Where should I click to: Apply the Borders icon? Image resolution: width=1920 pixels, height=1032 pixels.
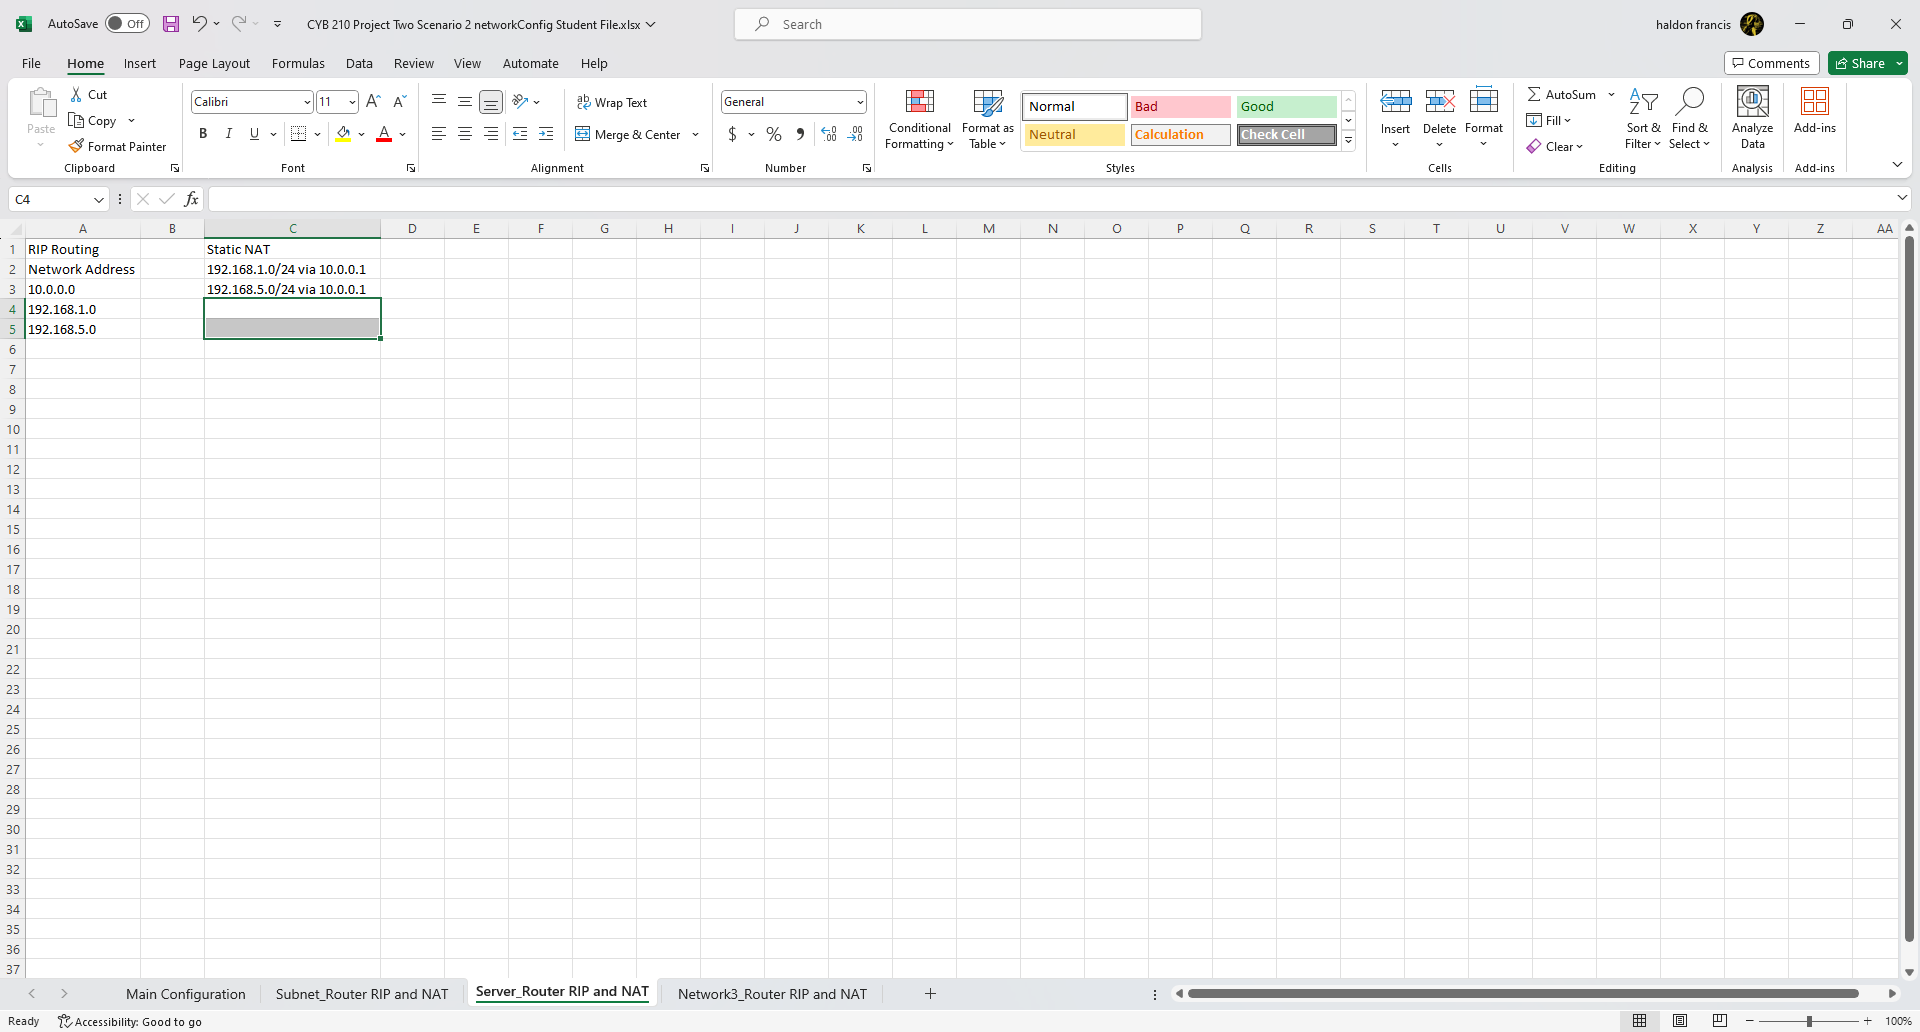298,134
